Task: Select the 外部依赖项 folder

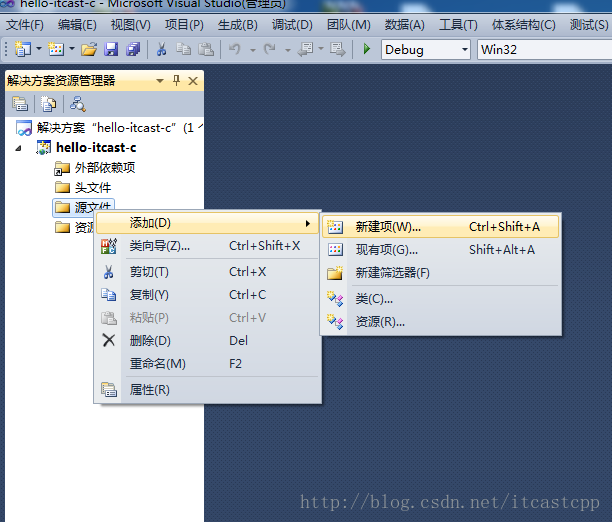Action: pyautogui.click(x=95, y=168)
